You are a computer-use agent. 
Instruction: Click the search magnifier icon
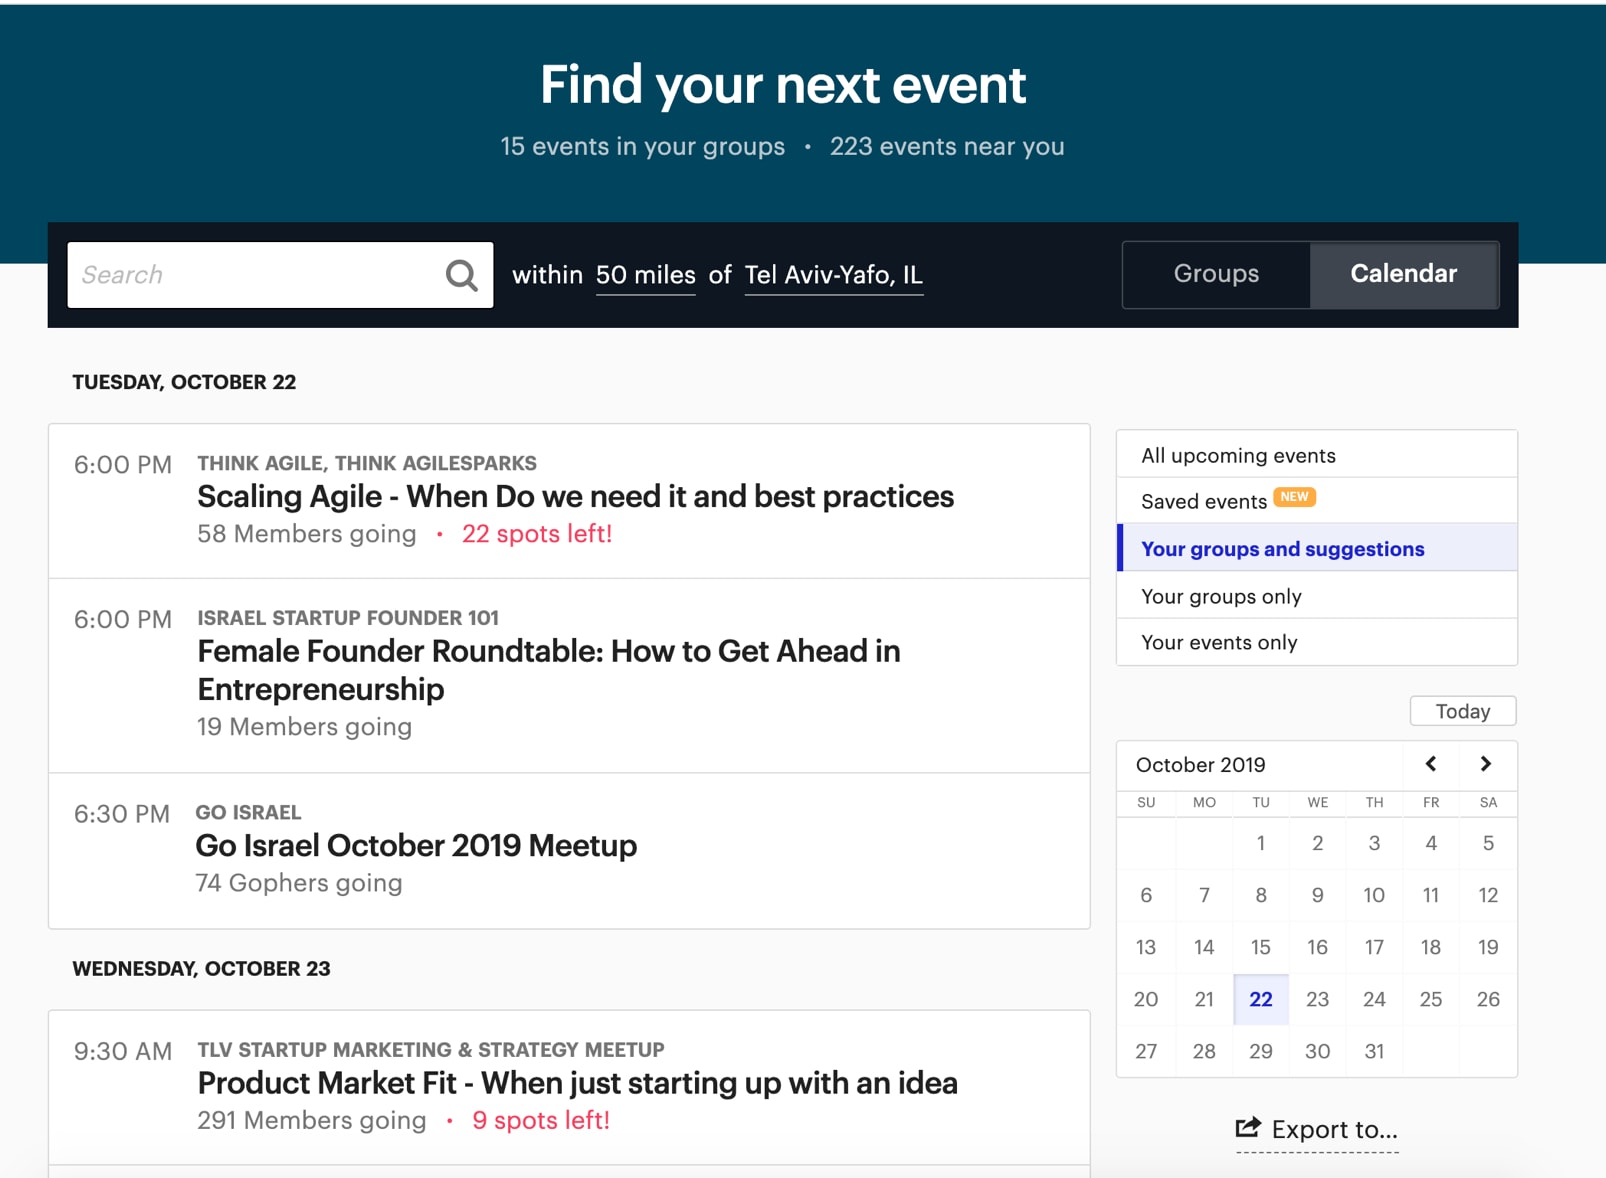pyautogui.click(x=461, y=275)
